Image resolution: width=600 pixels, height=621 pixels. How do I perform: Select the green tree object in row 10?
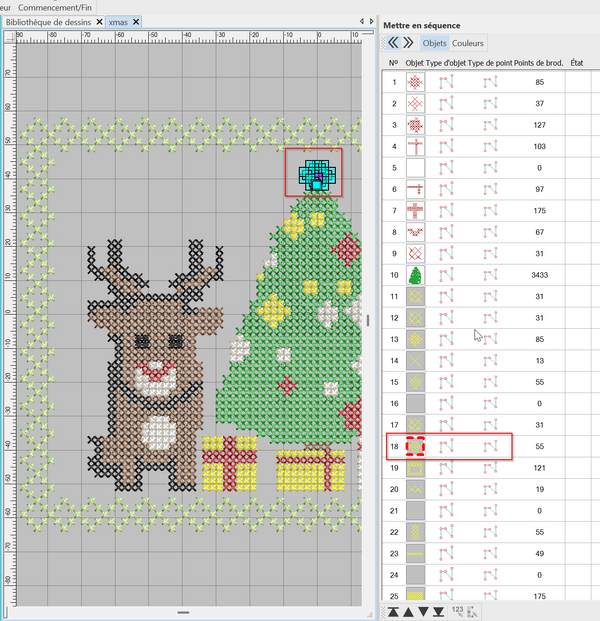415,275
